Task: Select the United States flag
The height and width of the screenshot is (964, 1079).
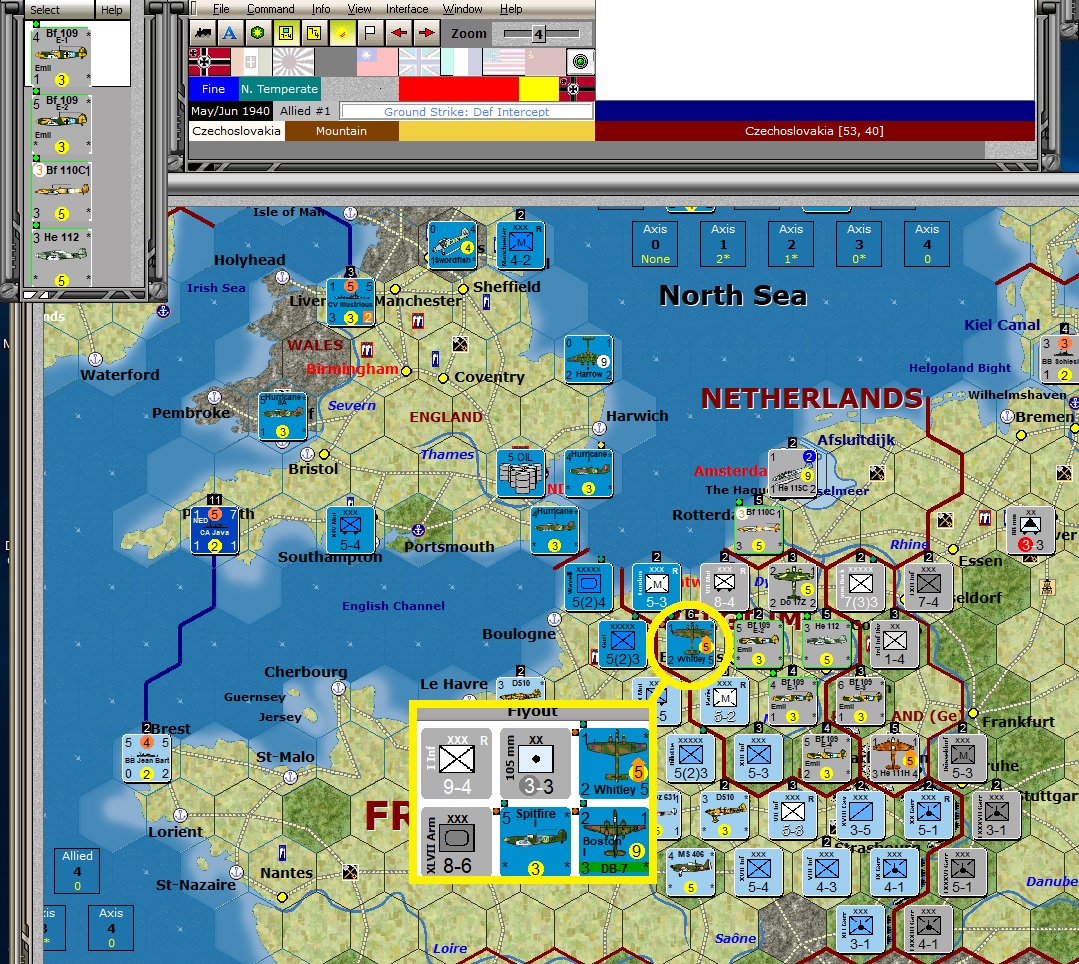Action: tap(503, 62)
